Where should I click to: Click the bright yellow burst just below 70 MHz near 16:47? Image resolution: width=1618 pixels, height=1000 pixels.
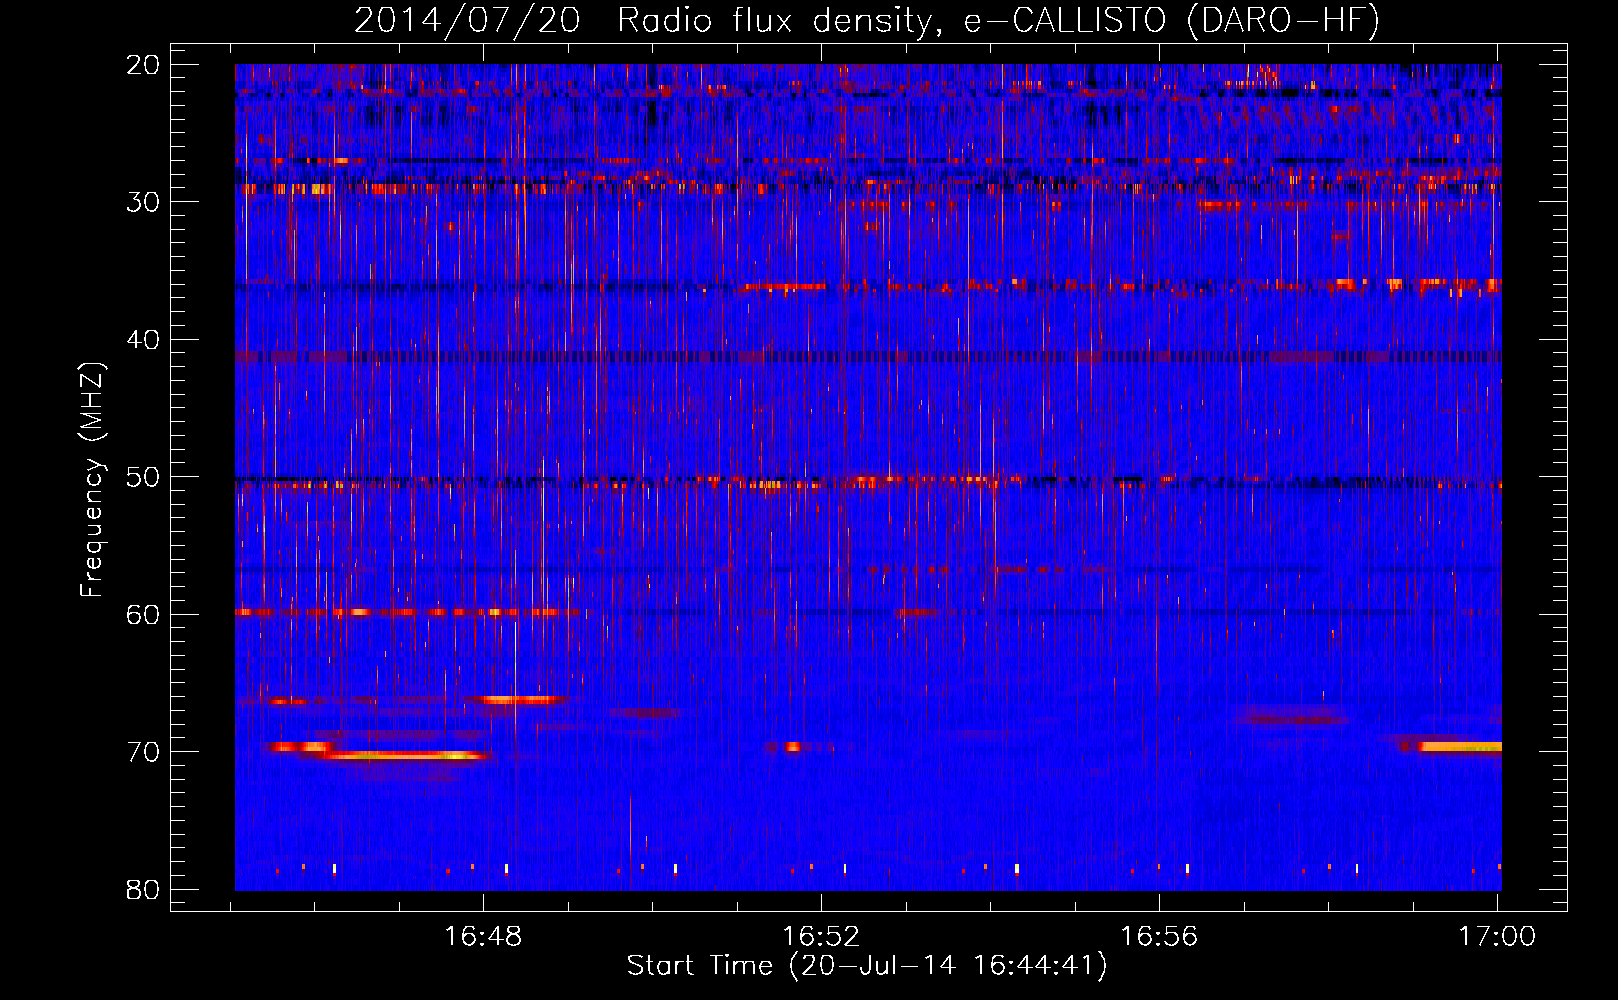pos(405,756)
